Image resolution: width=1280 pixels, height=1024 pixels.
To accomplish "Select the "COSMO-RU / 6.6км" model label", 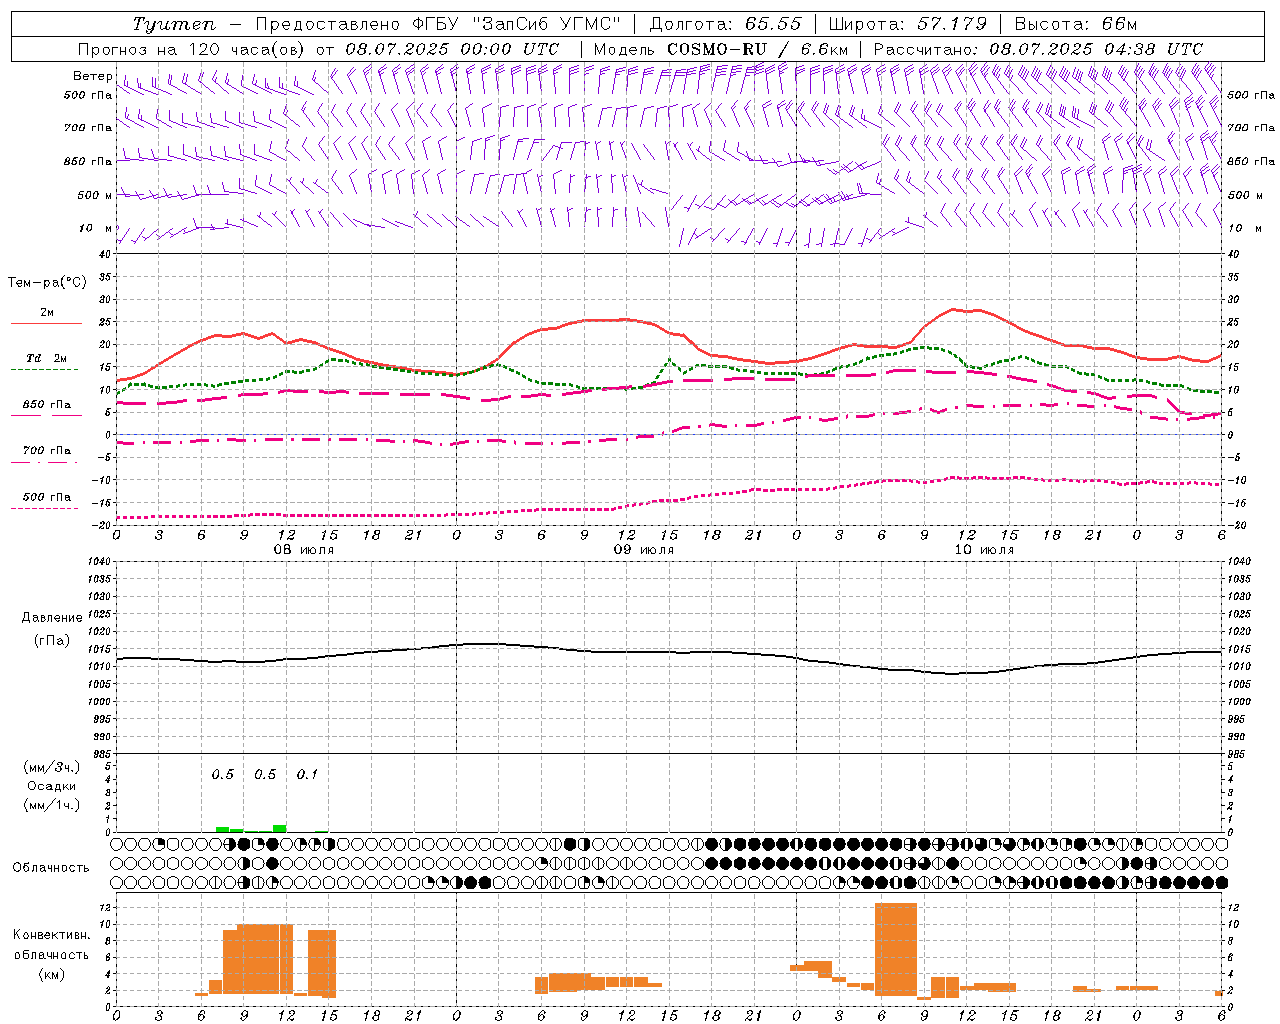I will [x=758, y=49].
